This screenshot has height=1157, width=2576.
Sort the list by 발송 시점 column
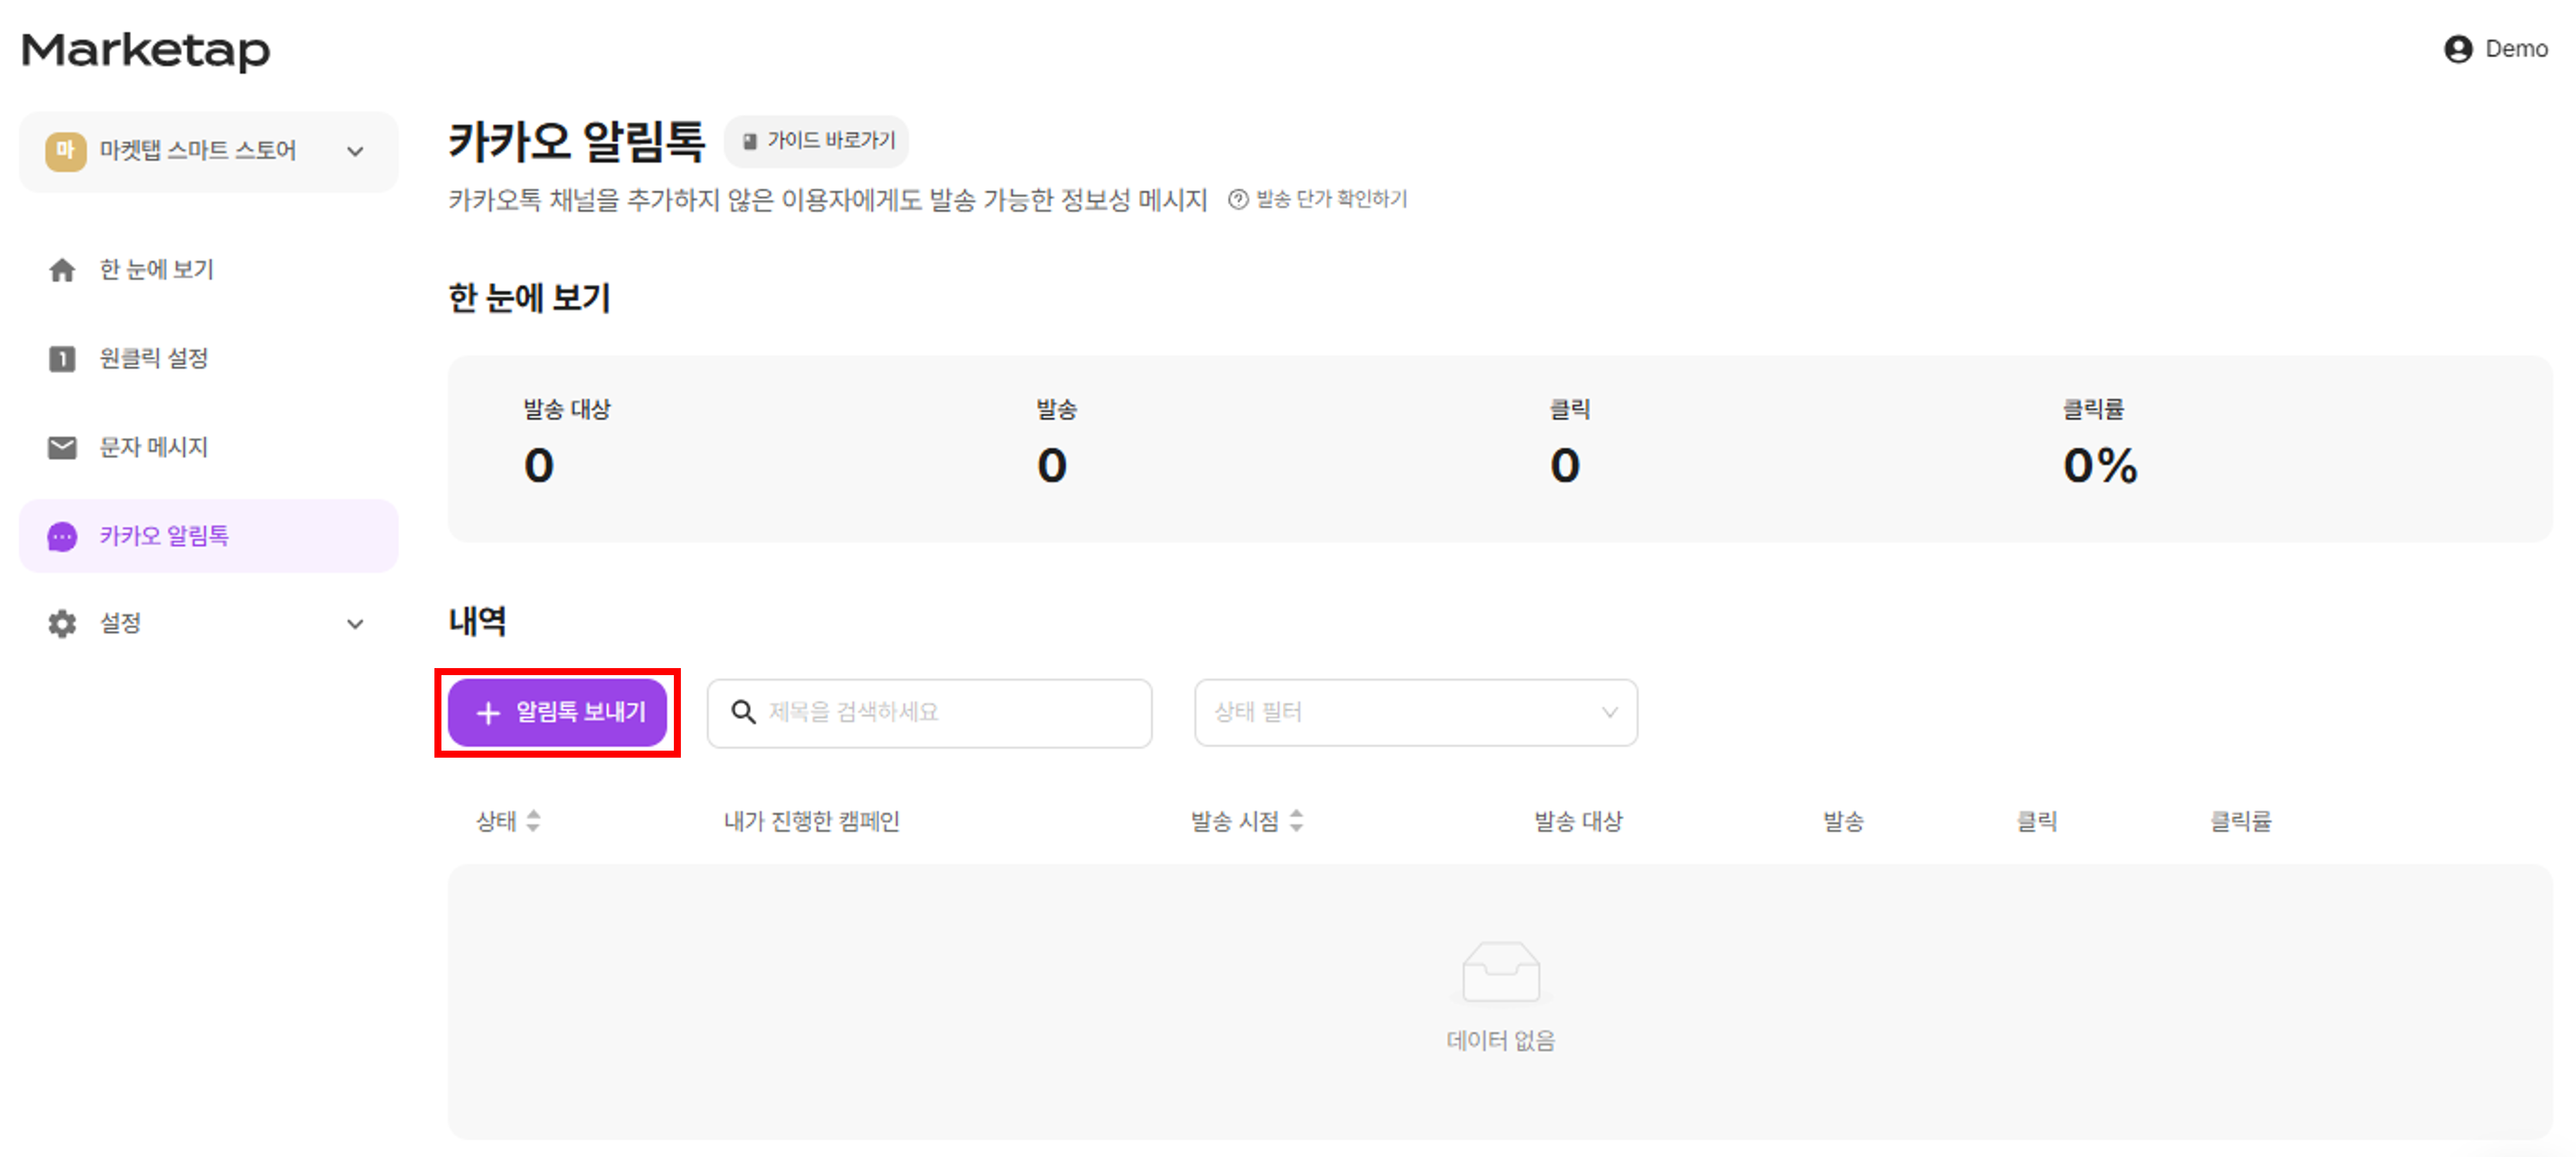(x=1296, y=821)
